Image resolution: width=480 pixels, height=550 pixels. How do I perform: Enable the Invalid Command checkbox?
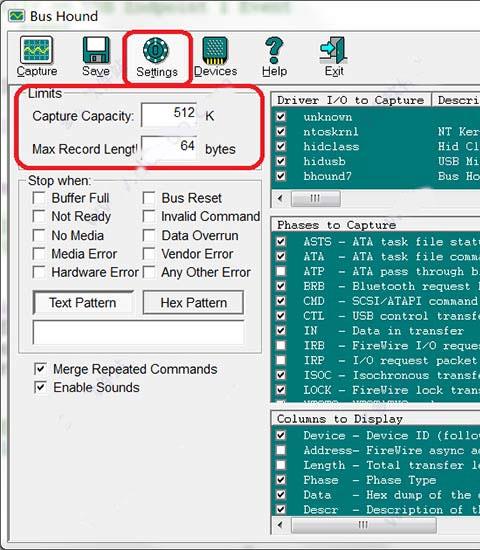pyautogui.click(x=149, y=216)
